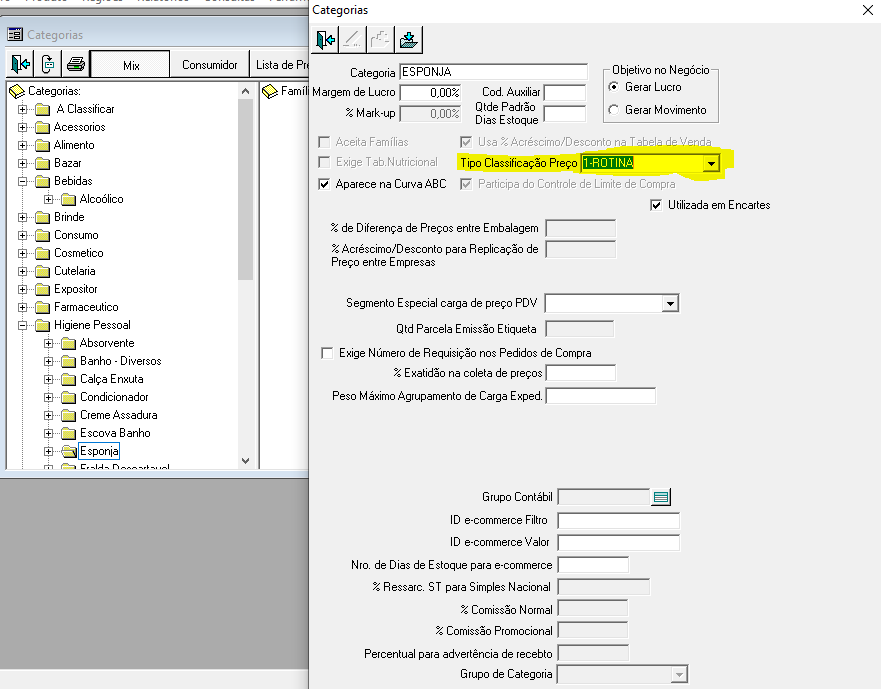Switch to the Mix tab
This screenshot has width=881, height=689.
[x=130, y=65]
